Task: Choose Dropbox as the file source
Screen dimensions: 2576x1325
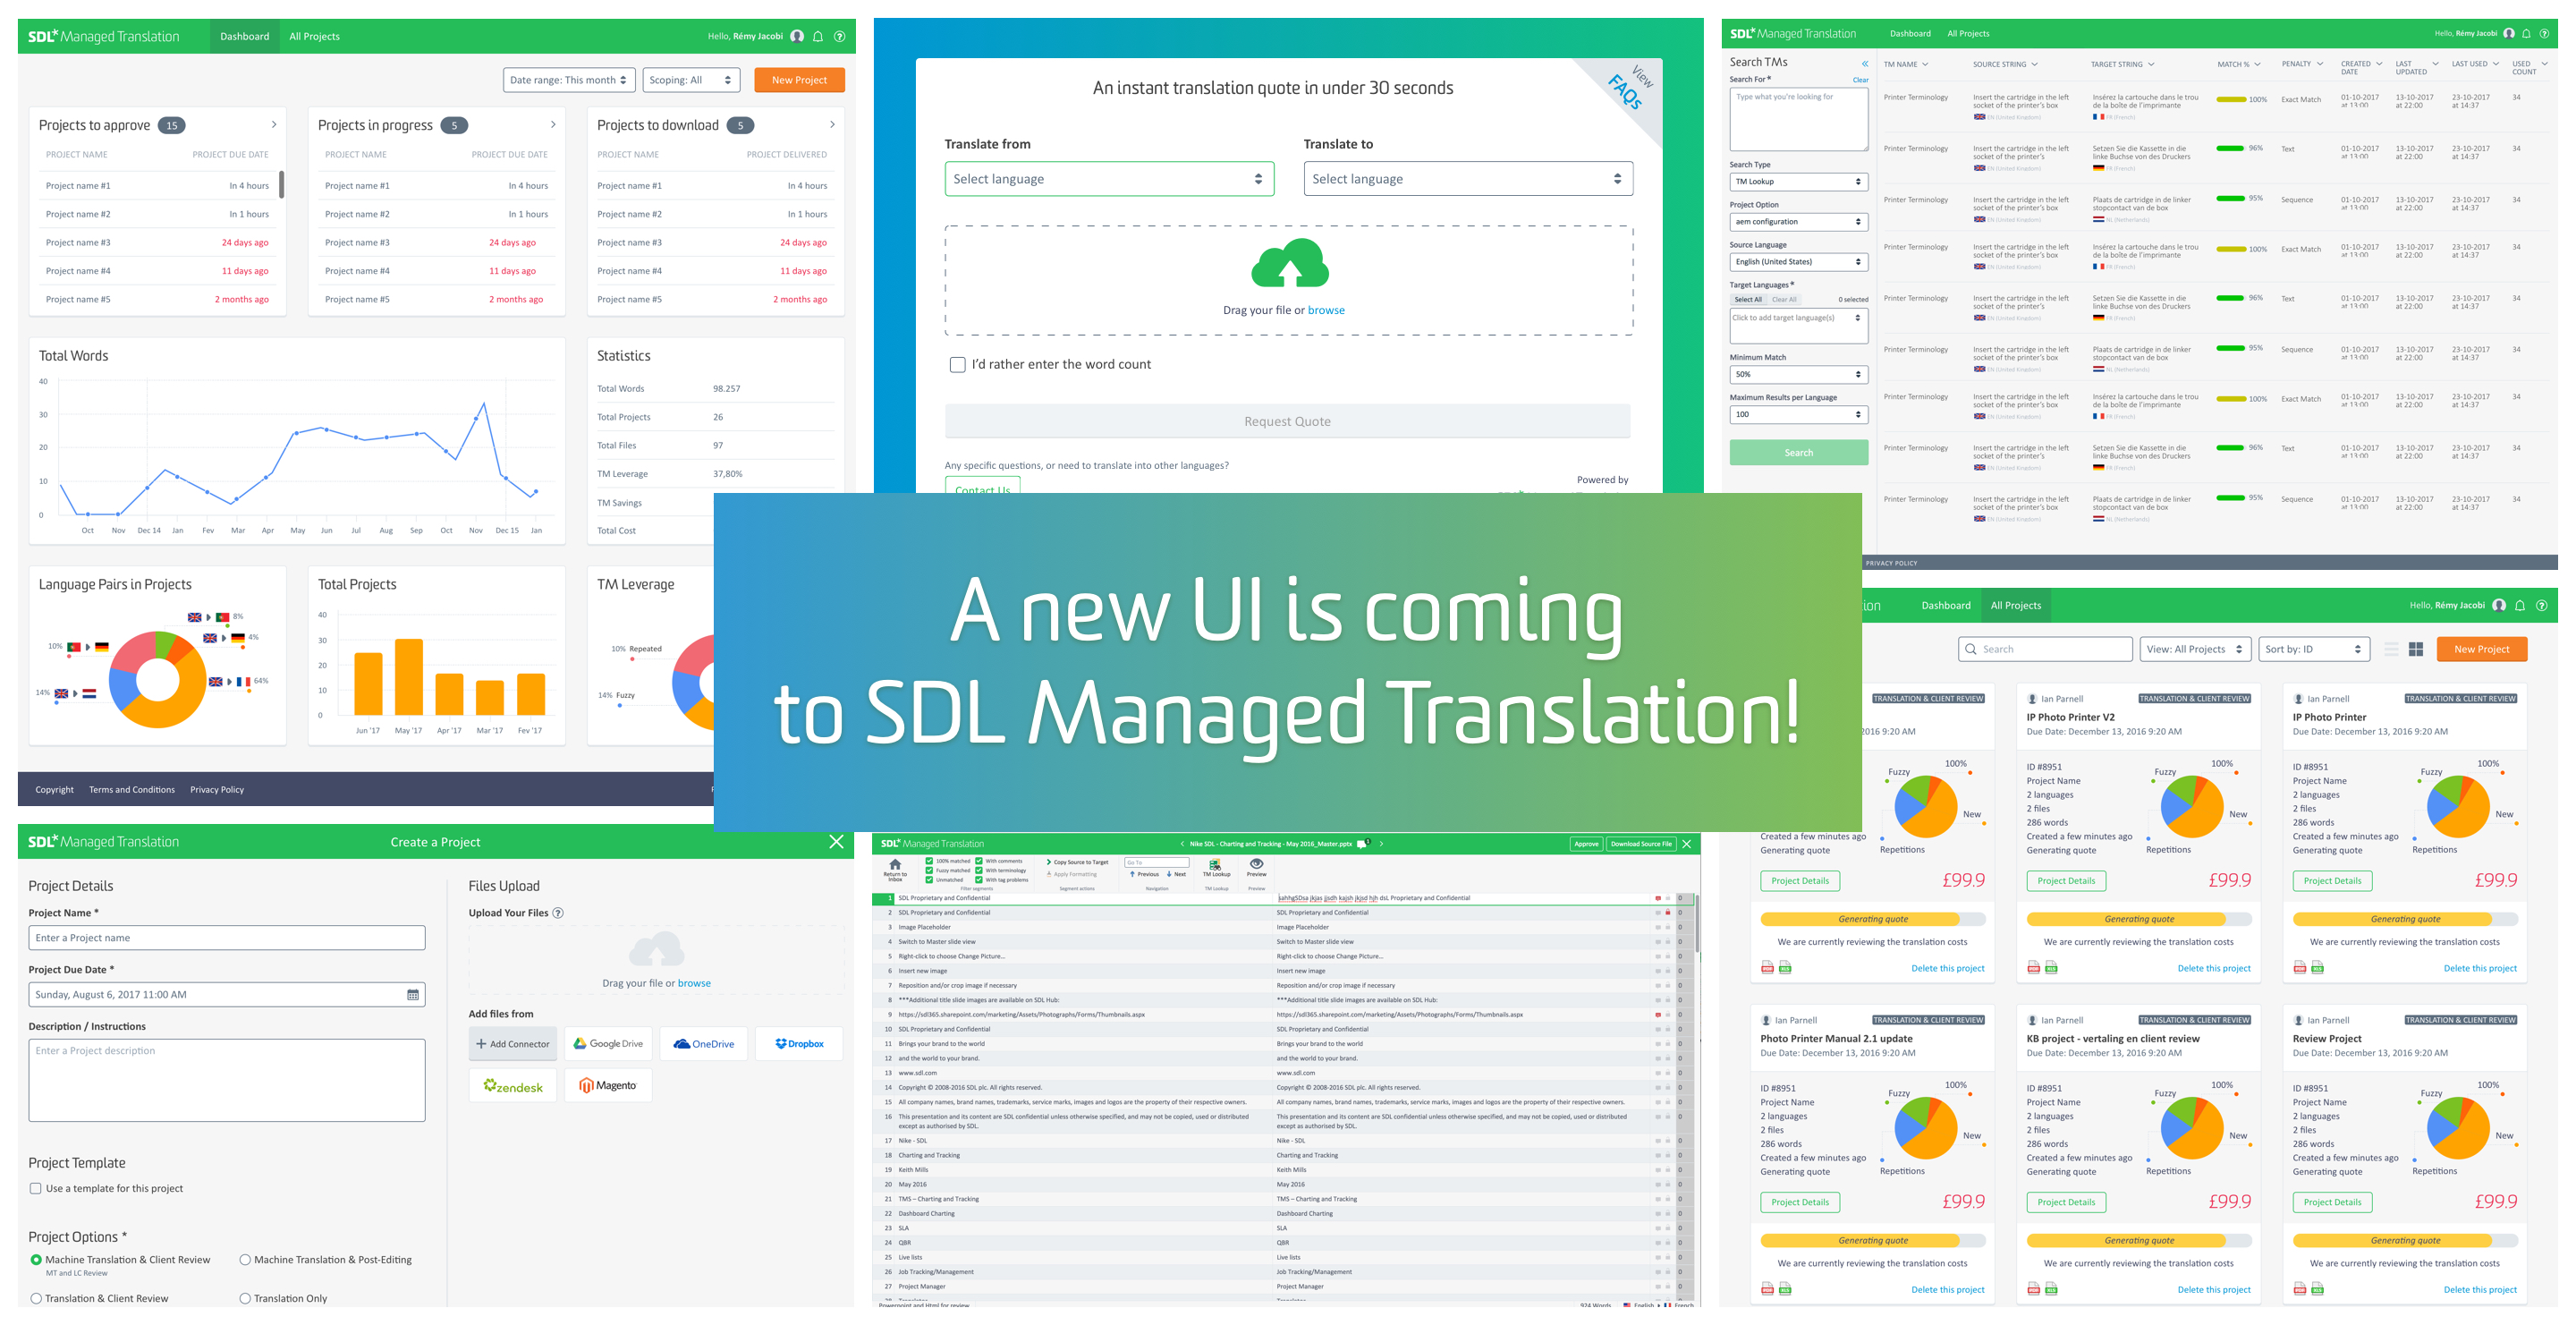Action: coord(799,1044)
